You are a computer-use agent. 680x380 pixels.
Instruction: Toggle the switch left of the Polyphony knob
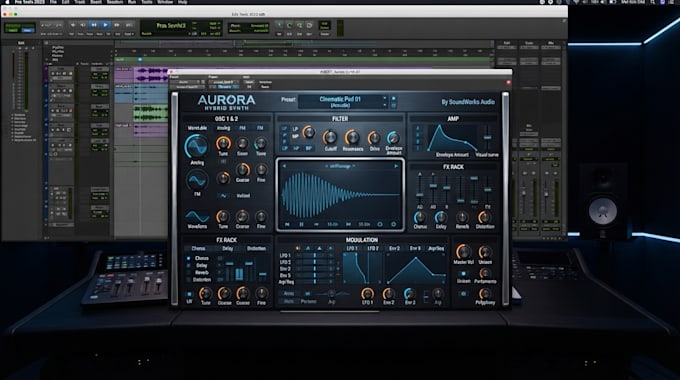click(463, 294)
